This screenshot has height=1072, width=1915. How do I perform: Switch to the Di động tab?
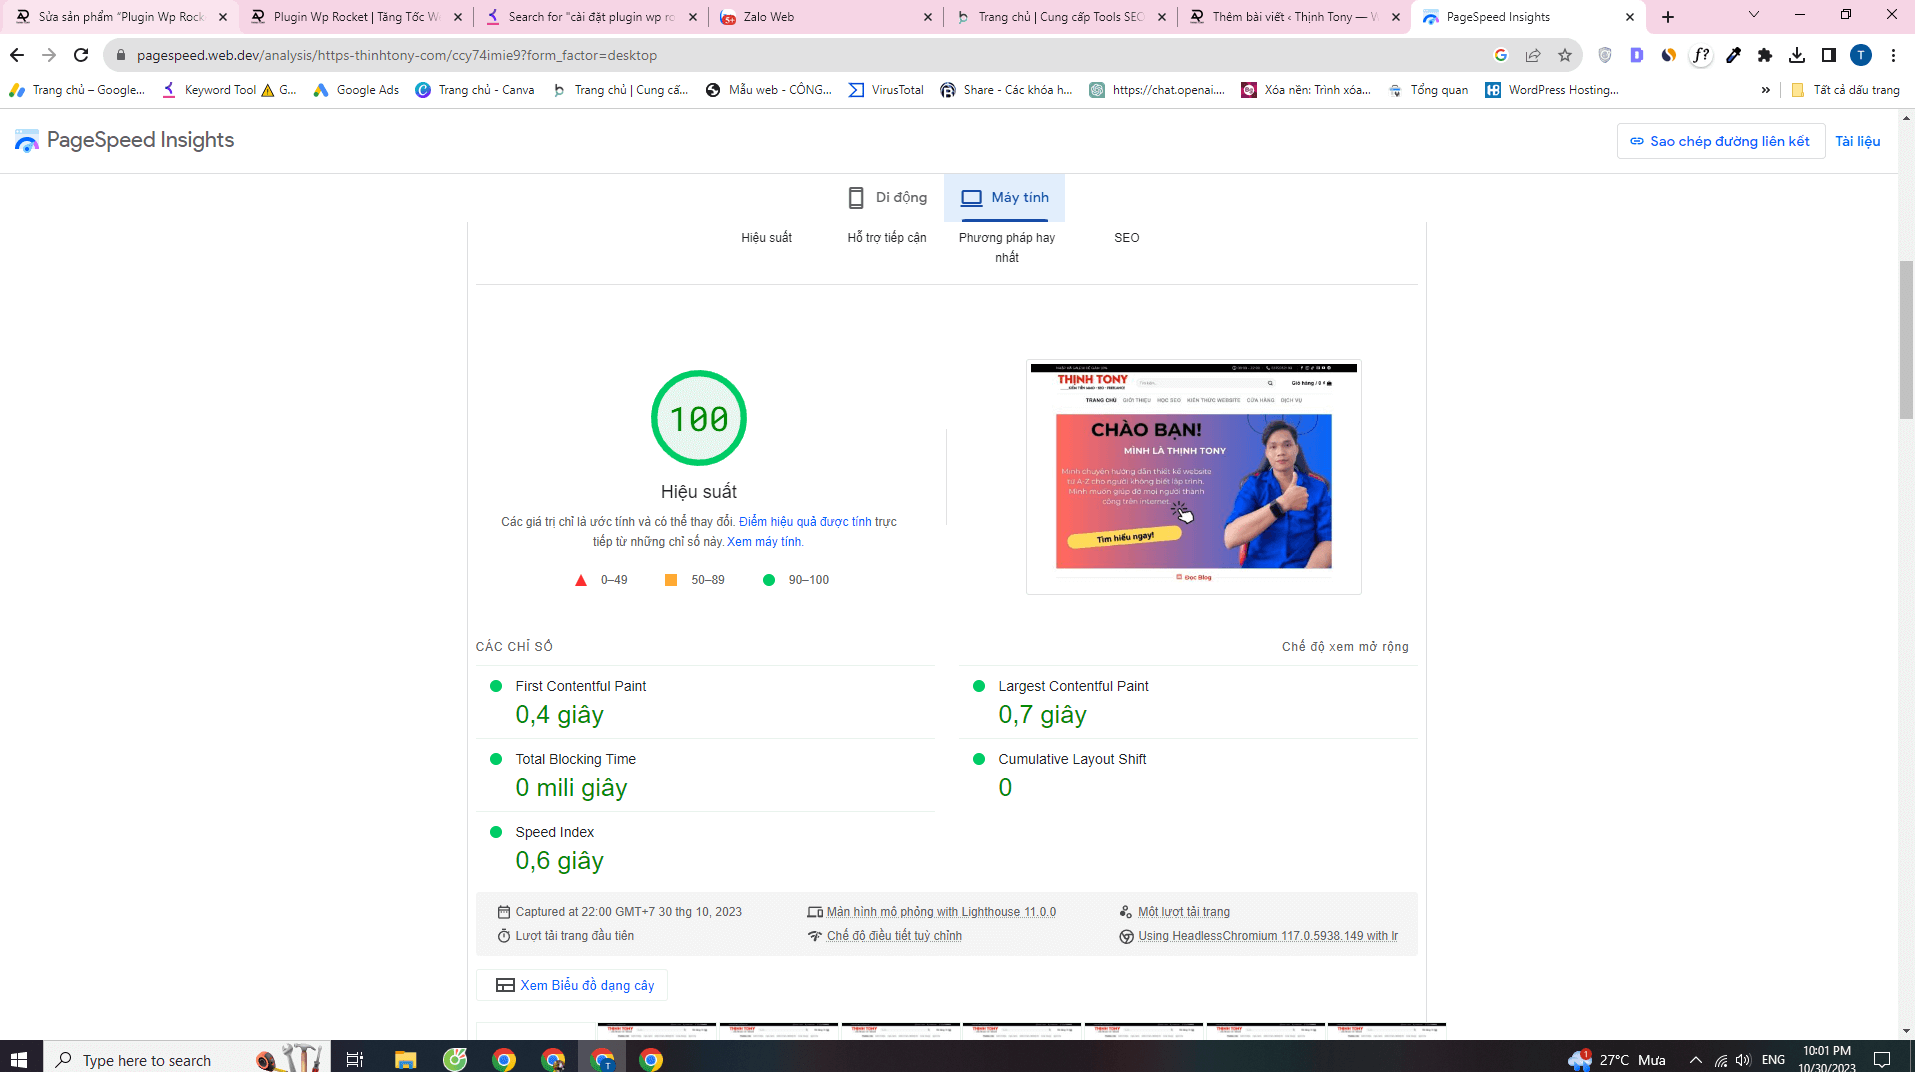click(x=887, y=197)
